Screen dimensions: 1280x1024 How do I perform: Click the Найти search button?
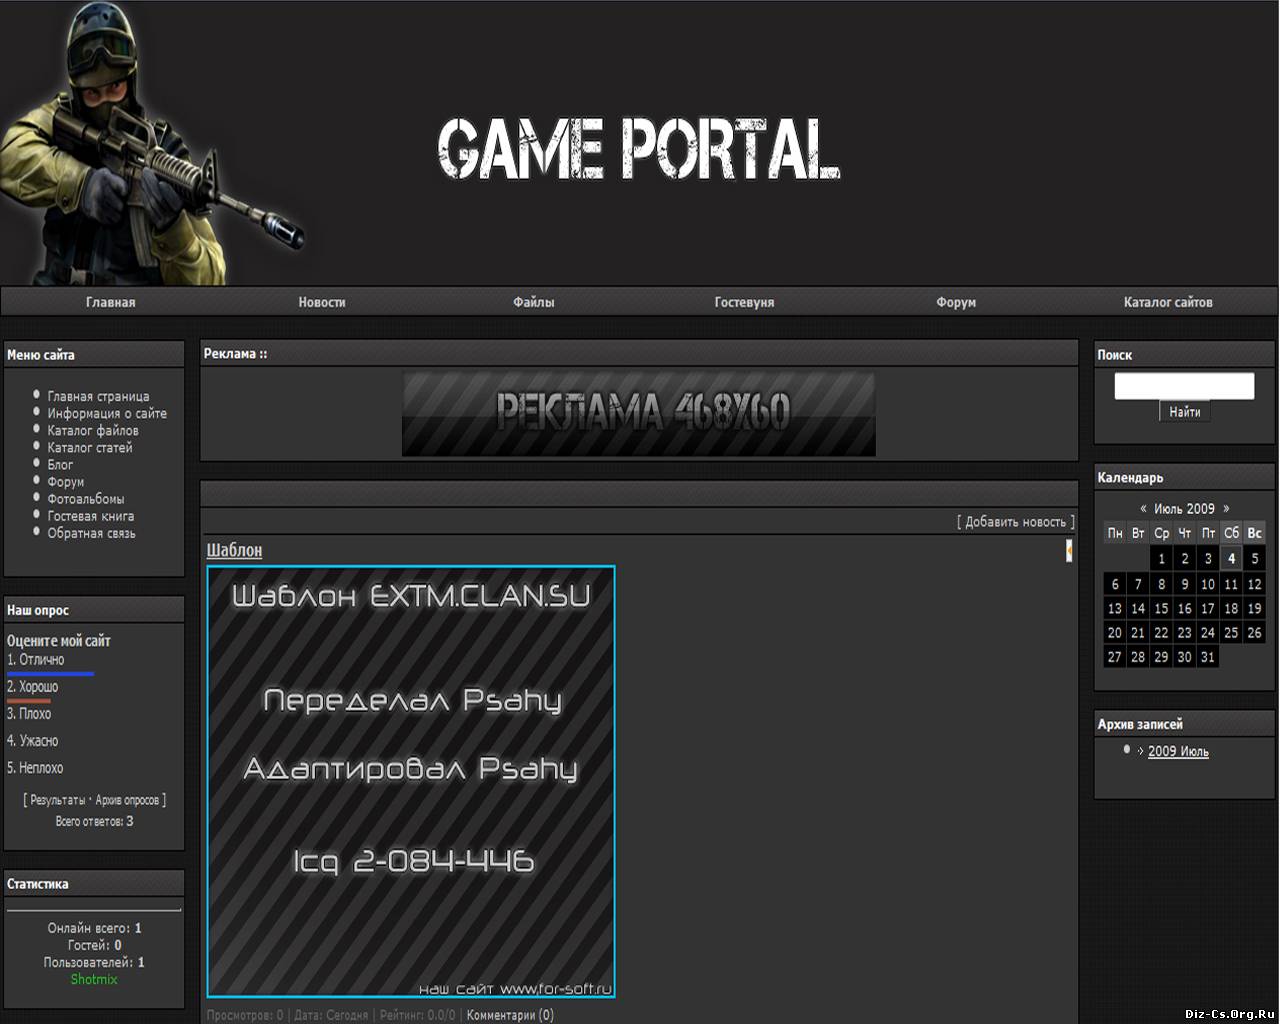[x=1184, y=412]
